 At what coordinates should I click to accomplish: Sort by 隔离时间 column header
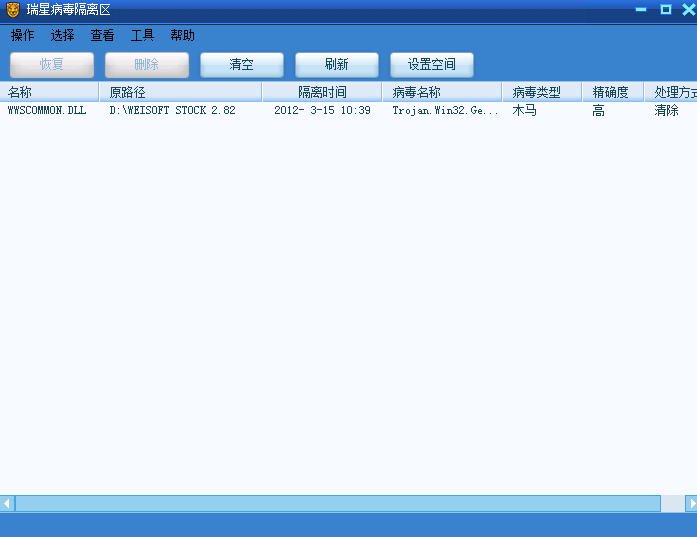click(x=322, y=92)
